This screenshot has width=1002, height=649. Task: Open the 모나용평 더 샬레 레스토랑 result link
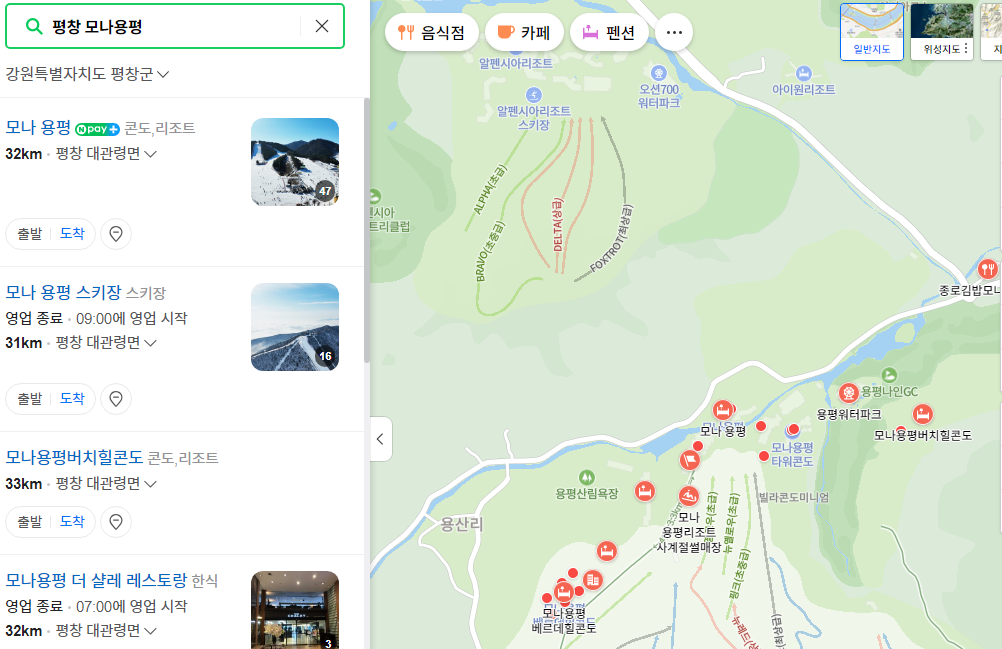click(96, 580)
